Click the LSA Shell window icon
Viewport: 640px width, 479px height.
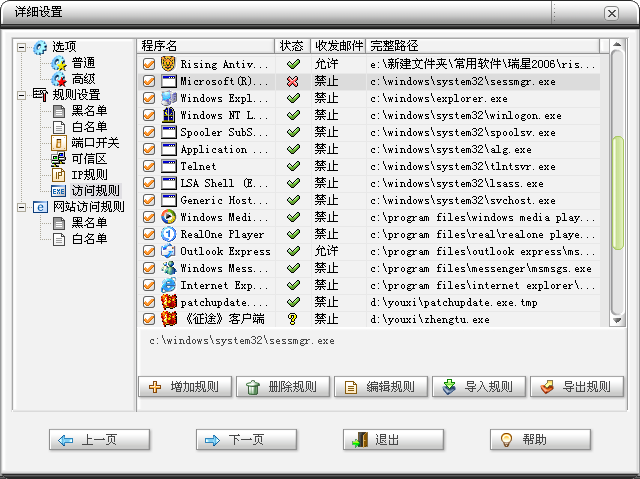[x=169, y=183]
